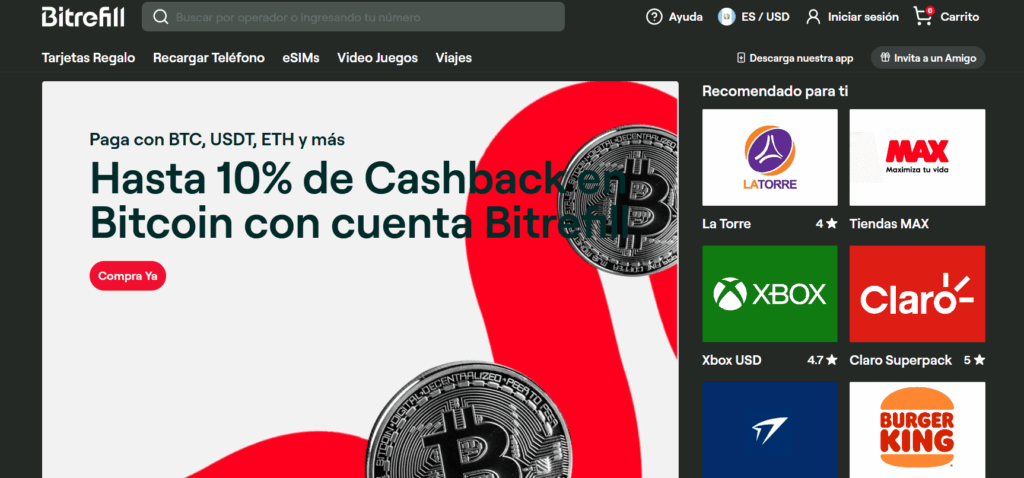The image size is (1024, 478).
Task: Open the eSIMs menu item
Action: click(x=301, y=58)
